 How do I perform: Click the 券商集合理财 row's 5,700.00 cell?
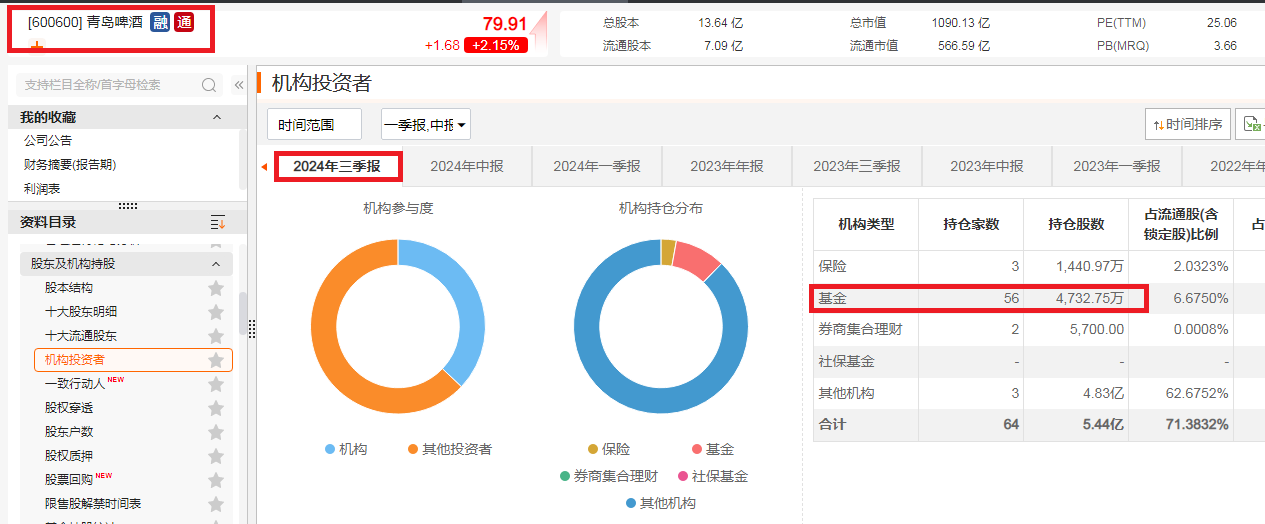coord(1075,329)
